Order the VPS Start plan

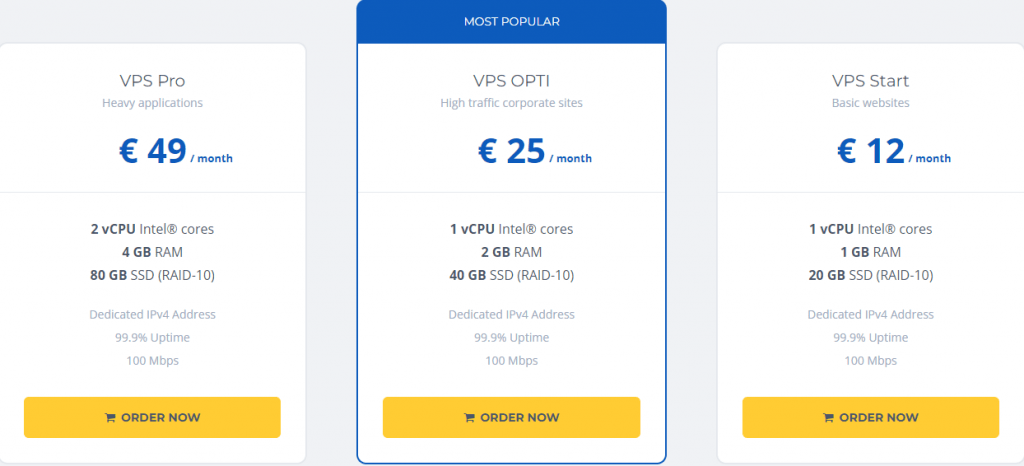(x=871, y=418)
